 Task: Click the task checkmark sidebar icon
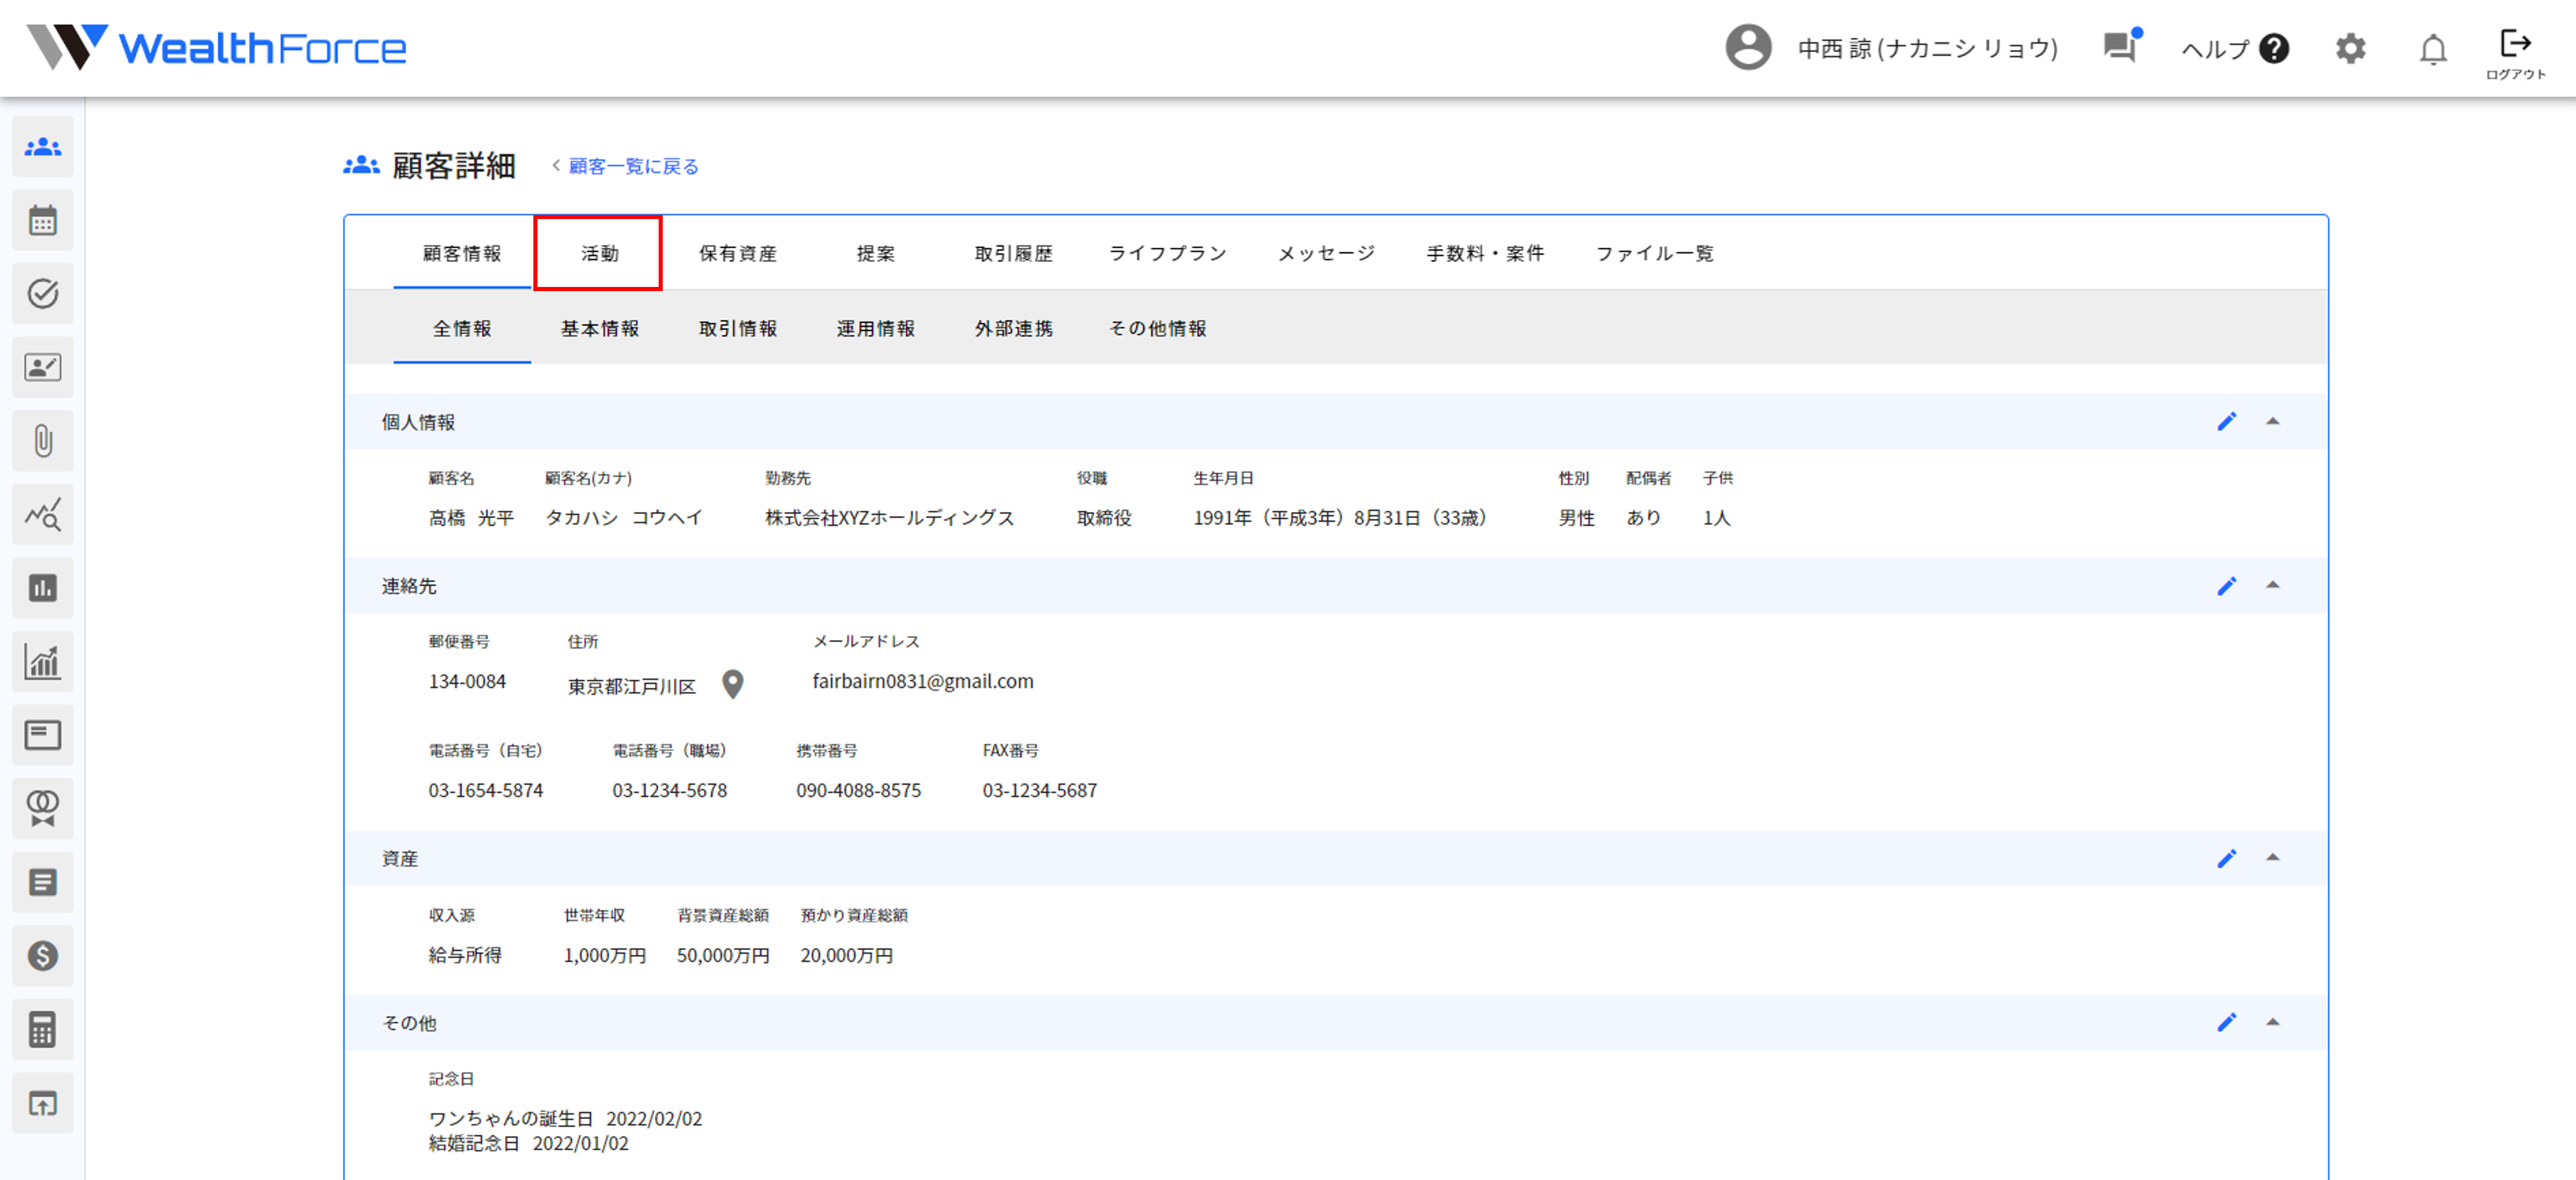coord(42,294)
